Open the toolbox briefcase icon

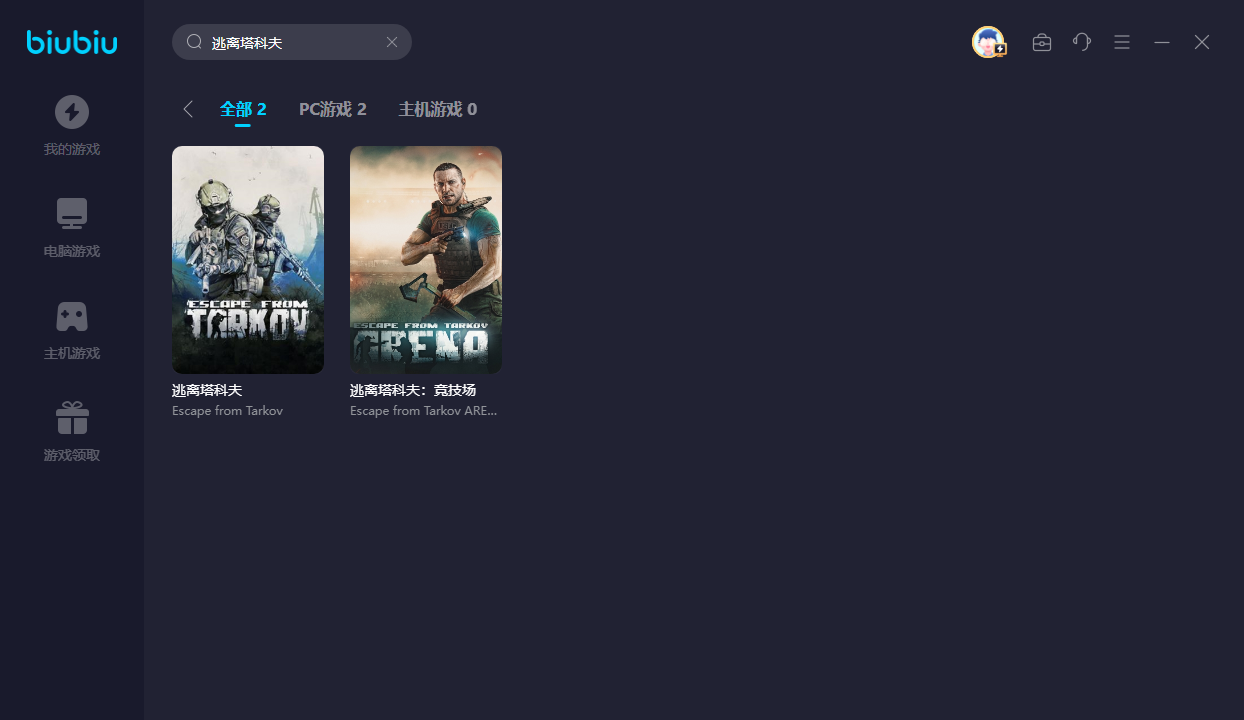[1042, 42]
